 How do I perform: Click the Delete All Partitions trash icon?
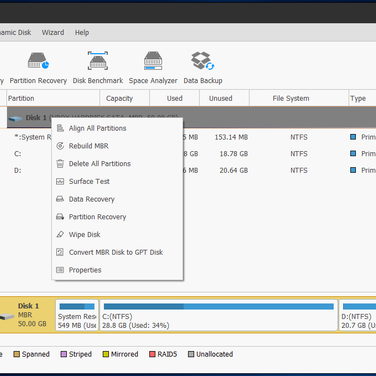[x=60, y=163]
